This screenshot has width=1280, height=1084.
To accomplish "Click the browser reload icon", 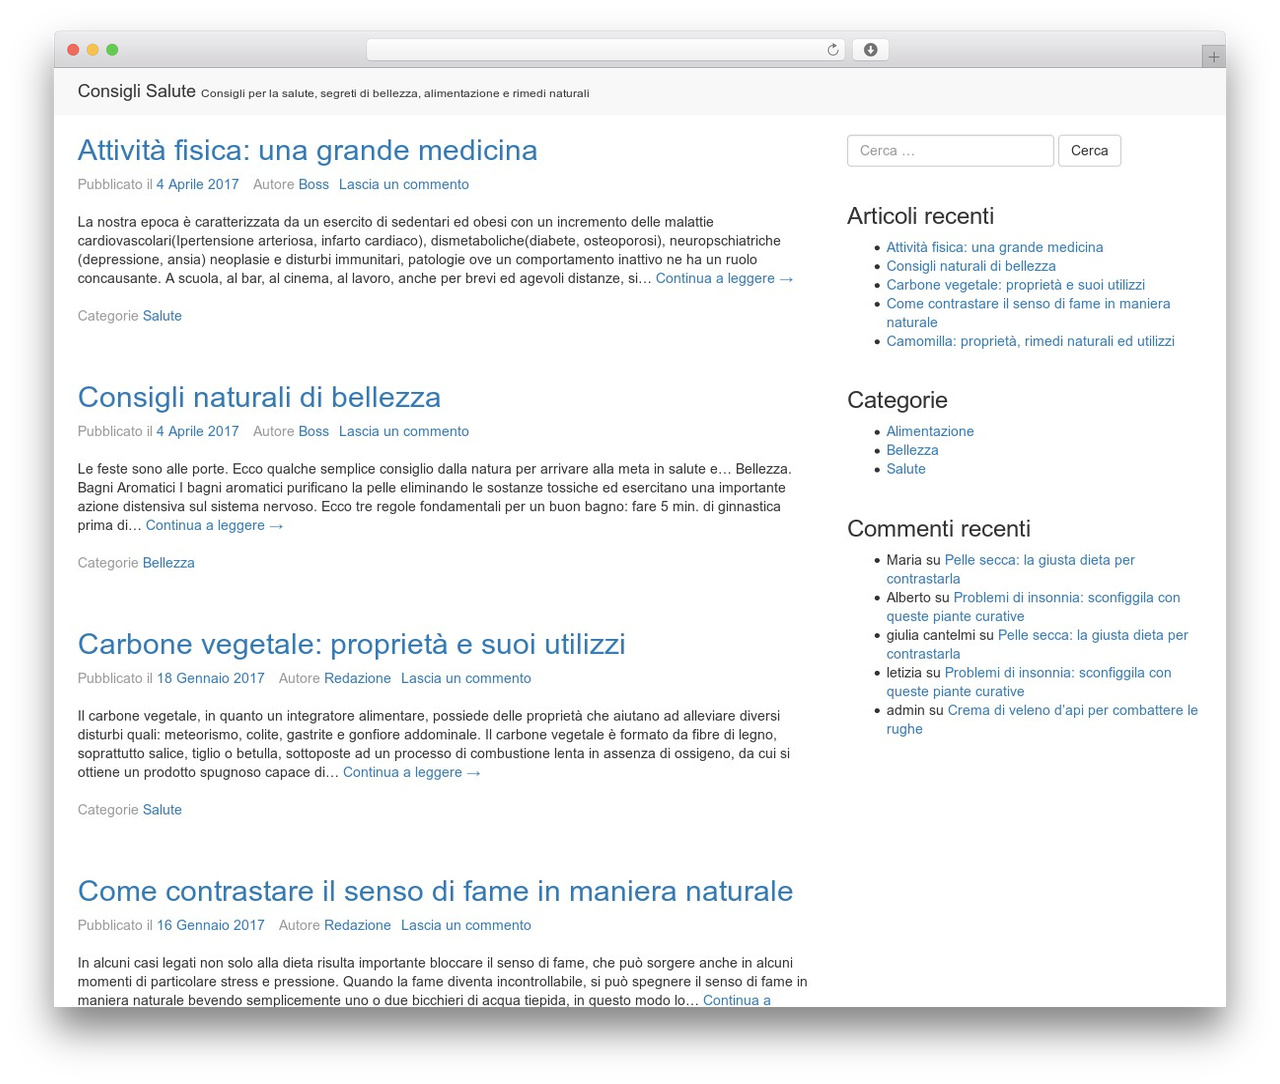I will [832, 50].
